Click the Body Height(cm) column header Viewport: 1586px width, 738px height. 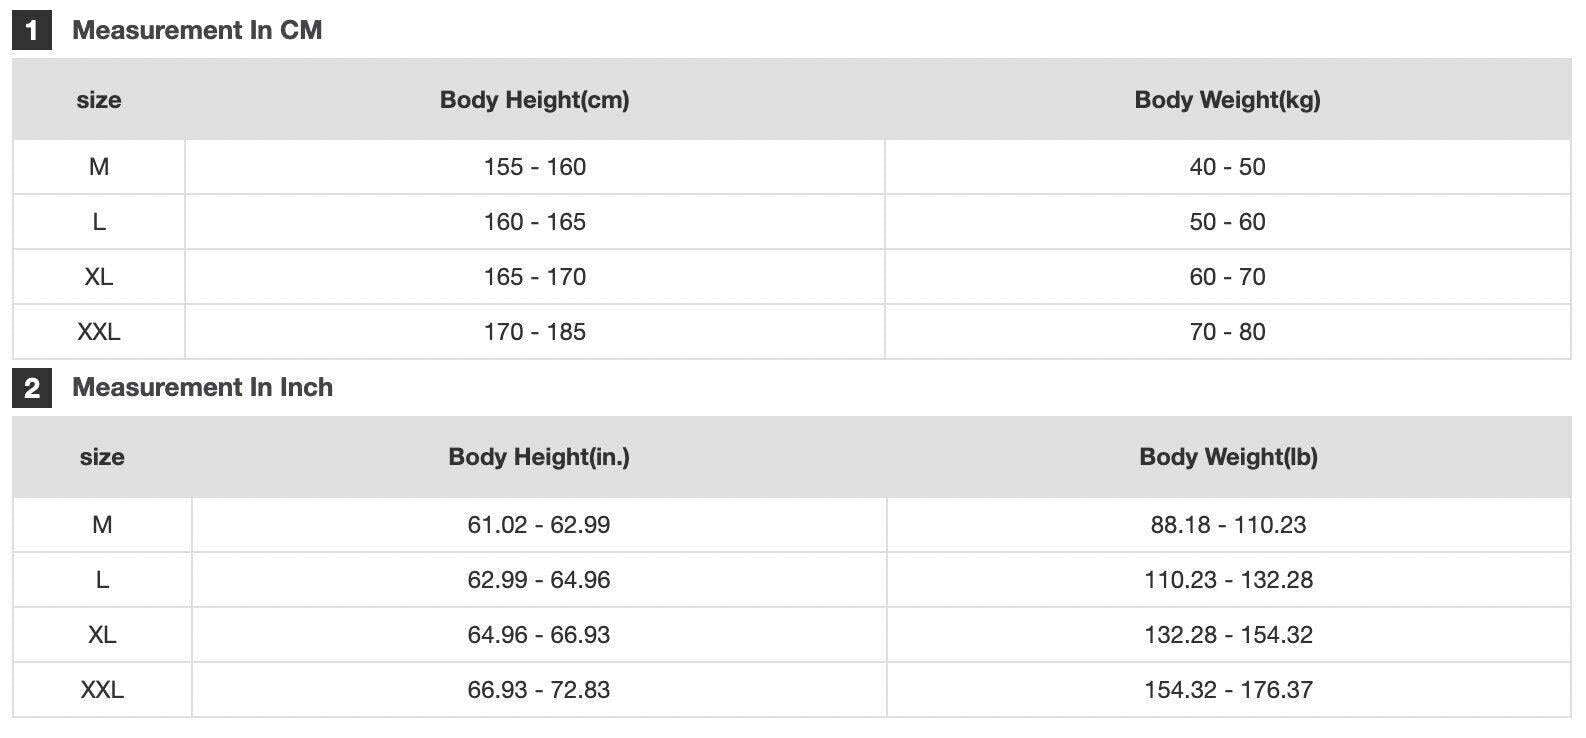(534, 99)
